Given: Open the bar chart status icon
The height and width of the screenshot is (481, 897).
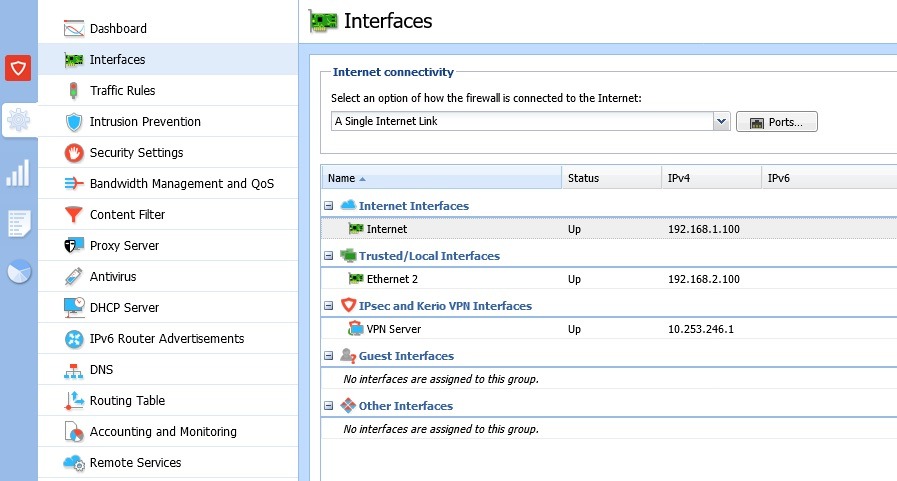Looking at the screenshot, I should click(x=18, y=174).
